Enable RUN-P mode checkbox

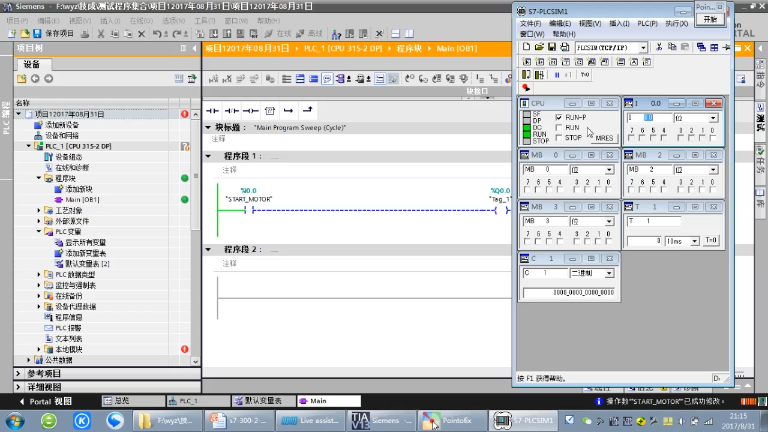click(x=559, y=118)
